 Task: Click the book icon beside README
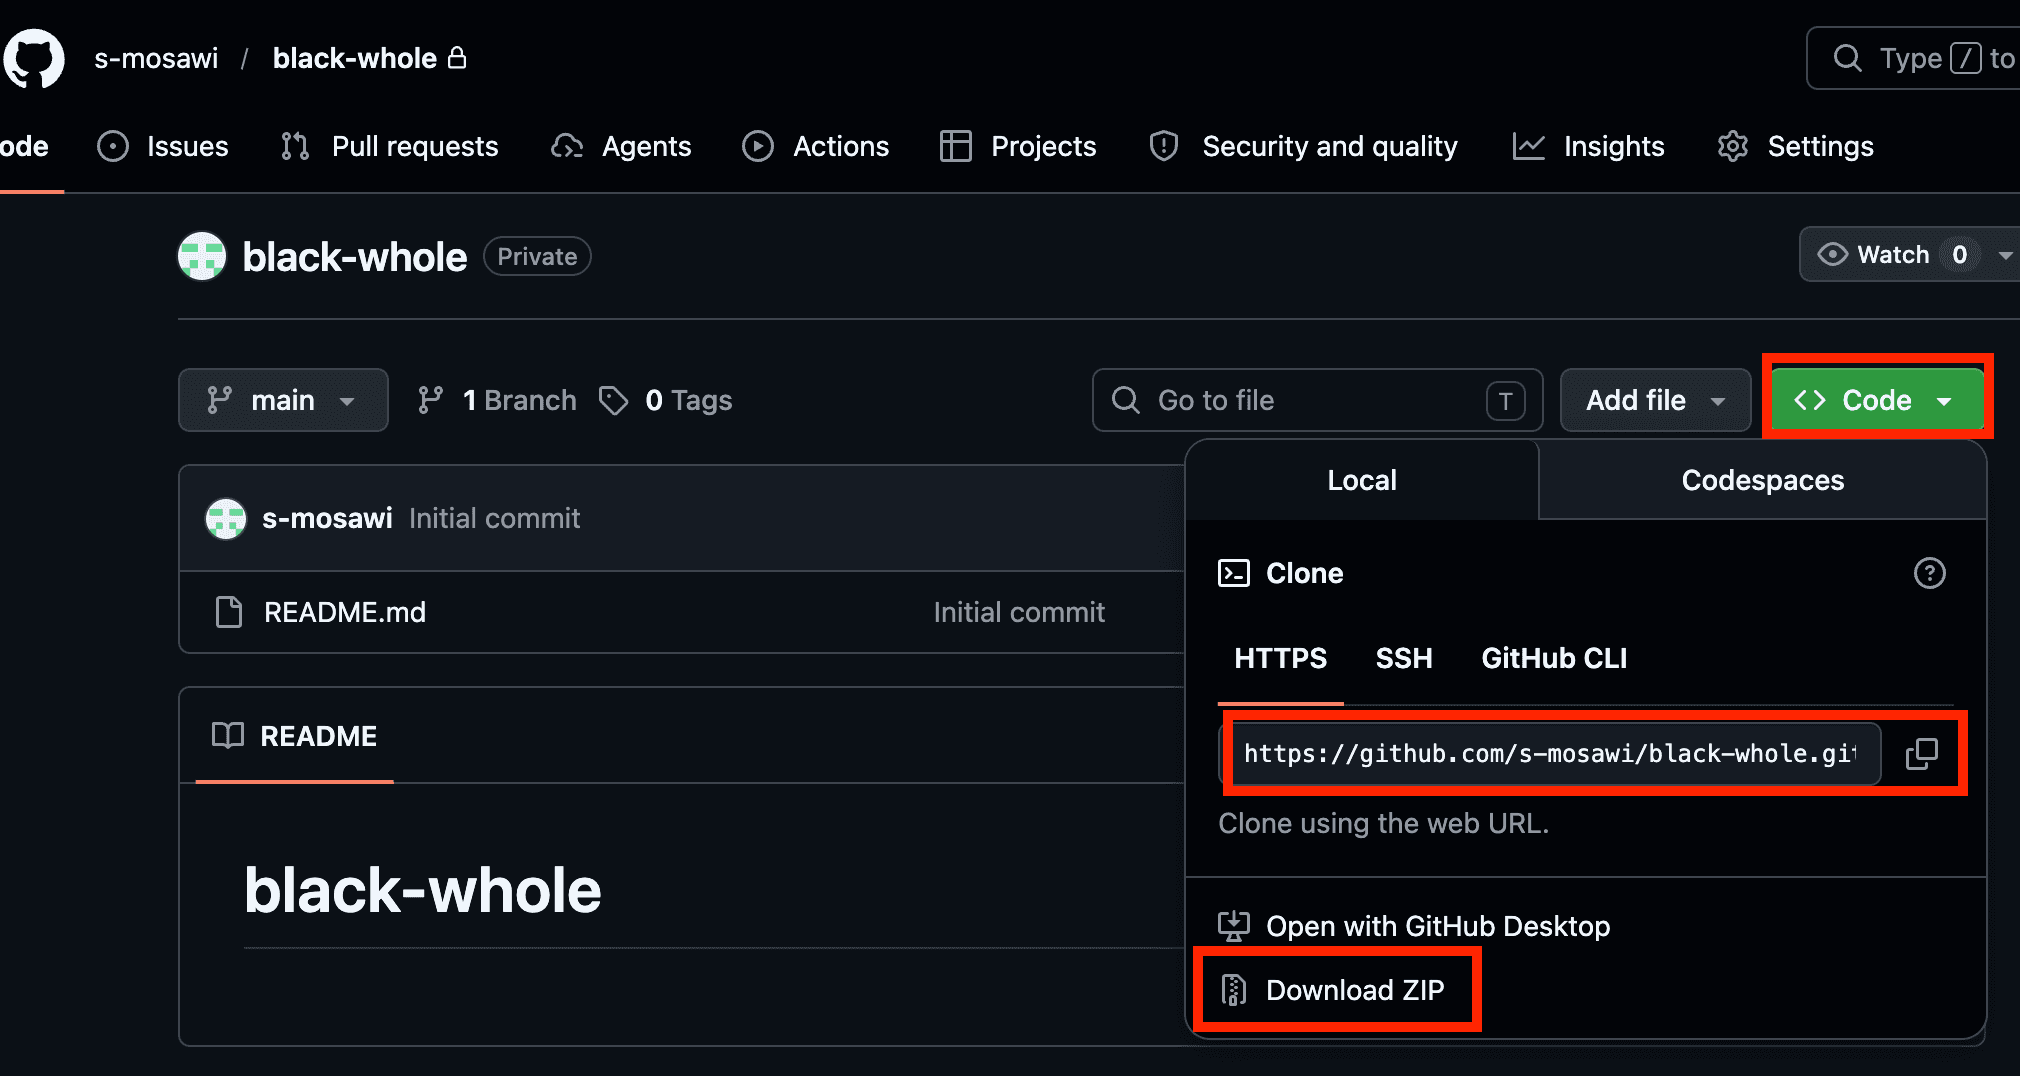click(228, 736)
